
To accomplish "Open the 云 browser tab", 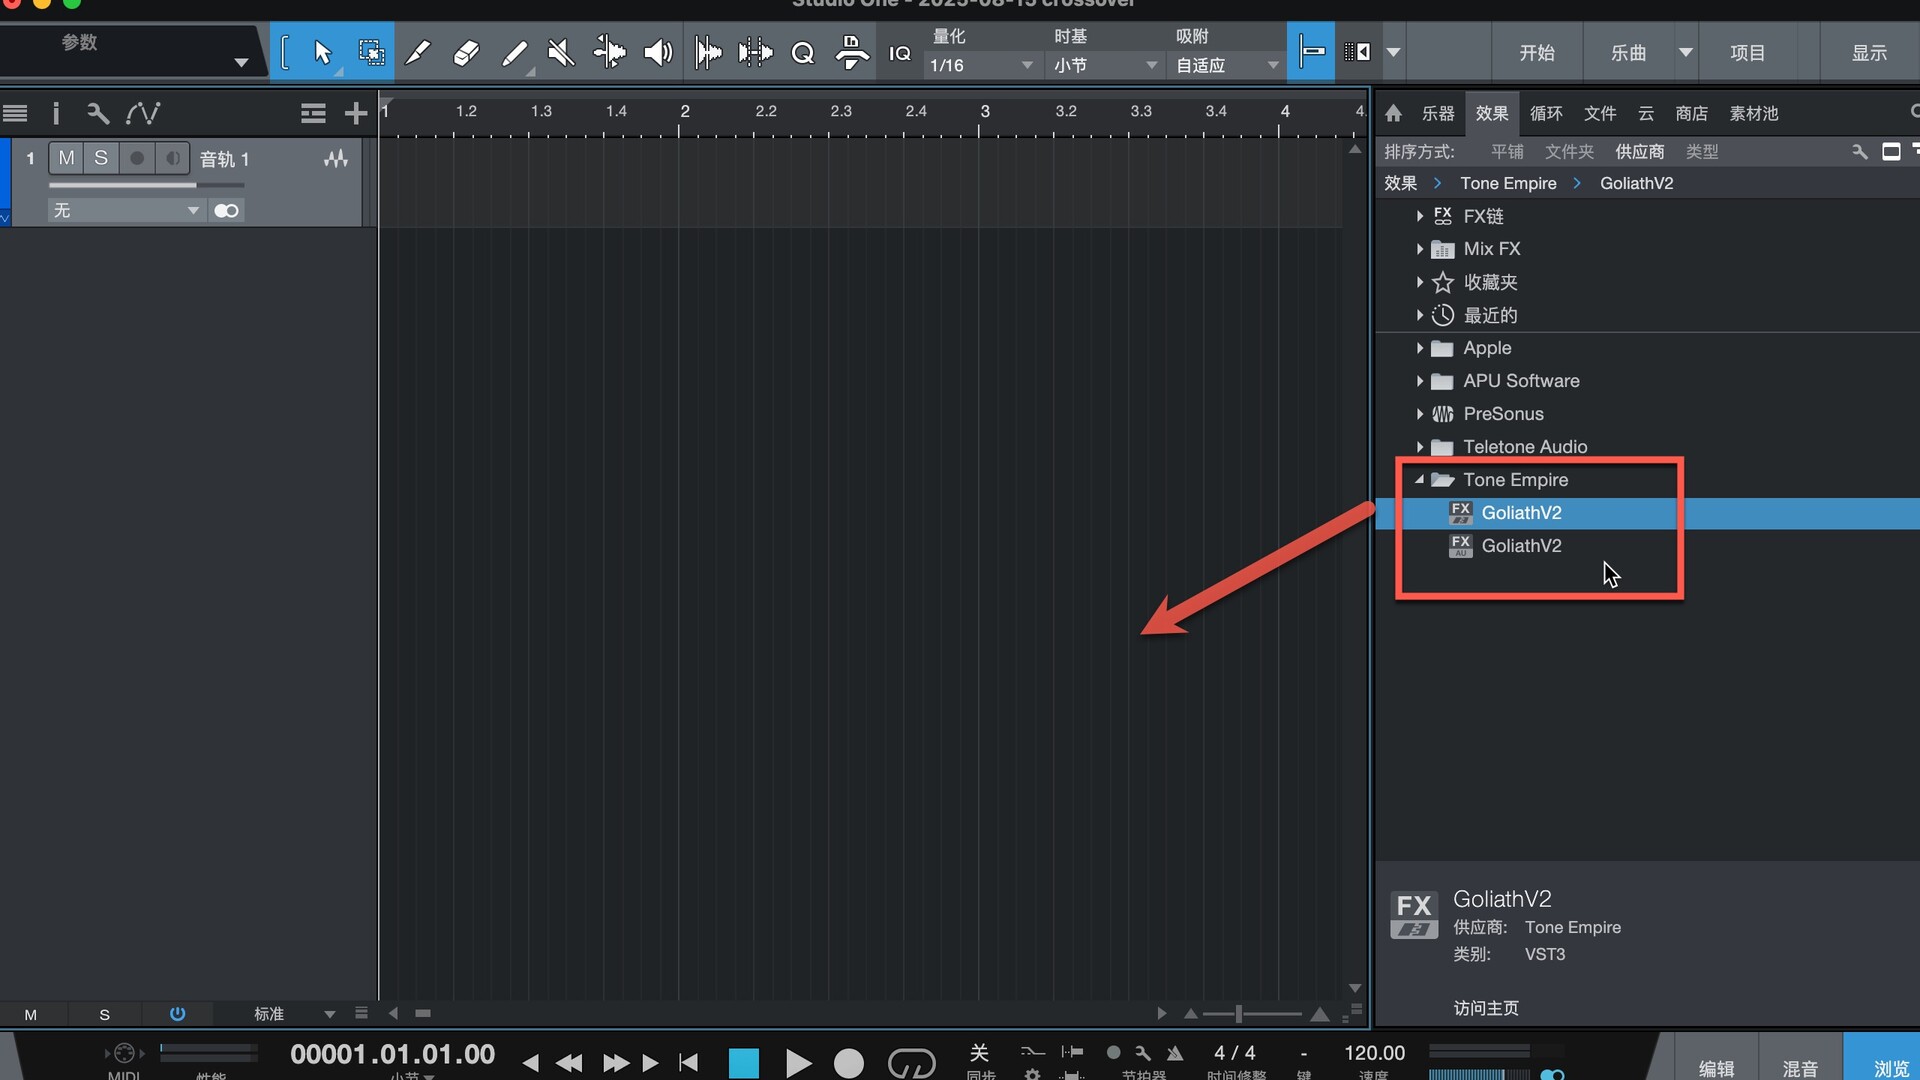I will 1646,113.
